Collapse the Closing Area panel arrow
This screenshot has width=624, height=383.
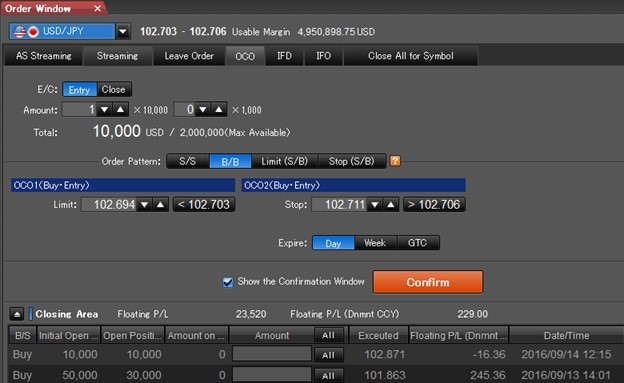(x=17, y=314)
